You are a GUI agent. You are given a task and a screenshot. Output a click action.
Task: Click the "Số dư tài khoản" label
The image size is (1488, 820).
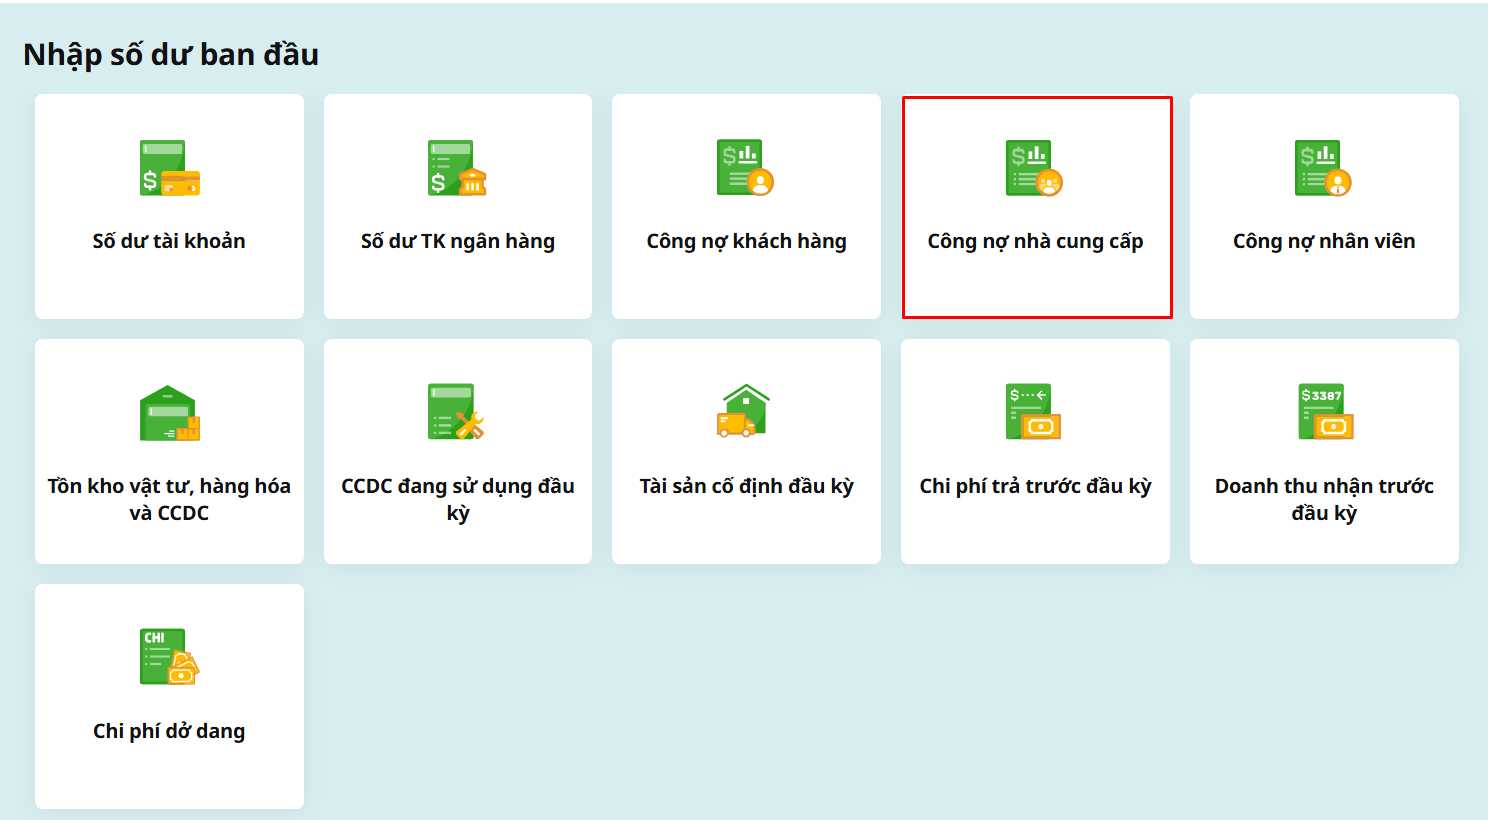pyautogui.click(x=169, y=241)
